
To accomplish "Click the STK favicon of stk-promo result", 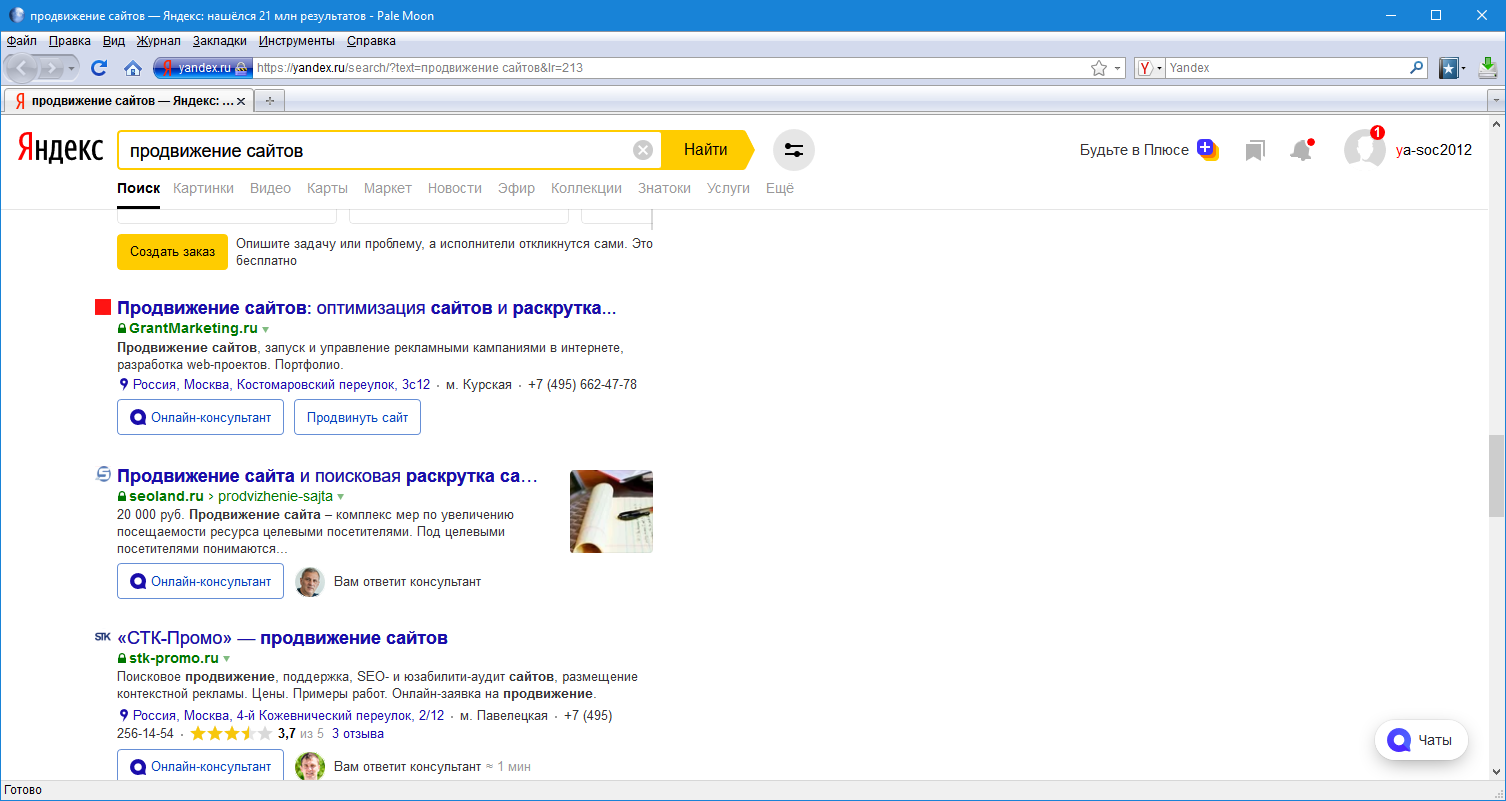I will 102,637.
